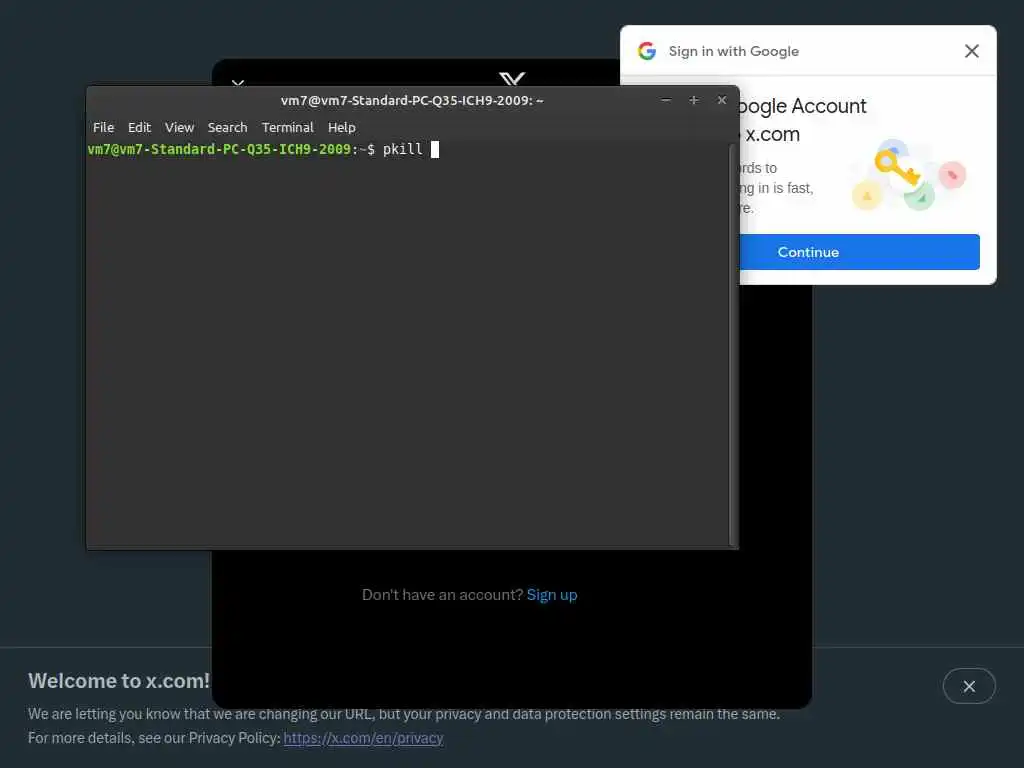Click the "Sign in with Google" header text
1024x768 pixels.
733,51
